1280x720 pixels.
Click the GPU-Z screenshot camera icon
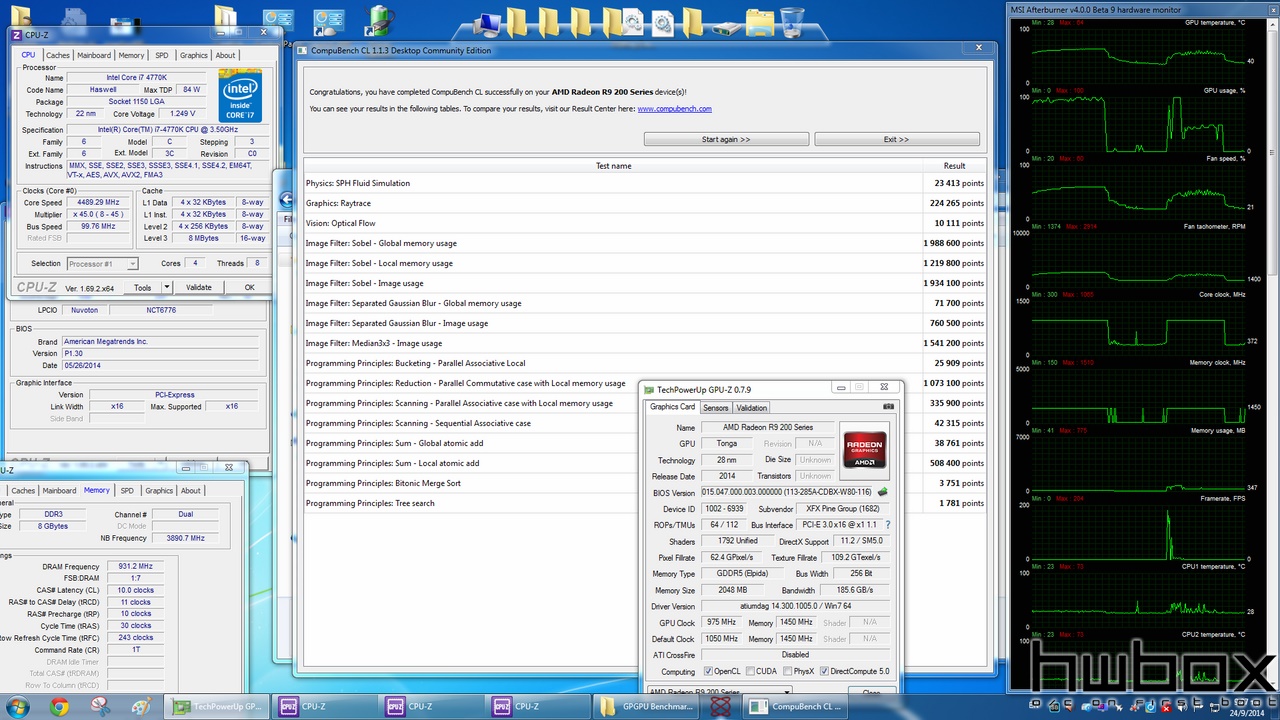tap(888, 407)
